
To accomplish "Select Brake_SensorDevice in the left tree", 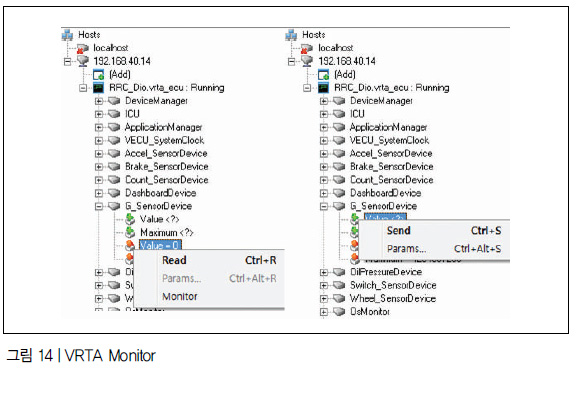I will click(167, 167).
